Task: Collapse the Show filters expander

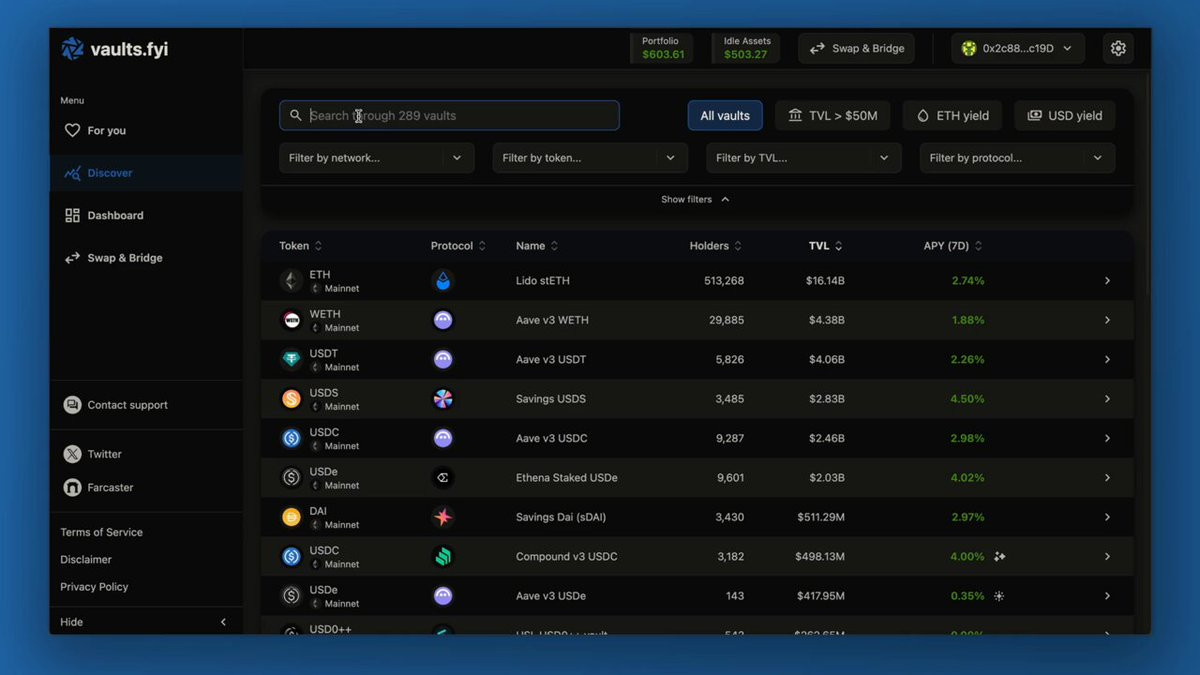Action: [x=695, y=199]
